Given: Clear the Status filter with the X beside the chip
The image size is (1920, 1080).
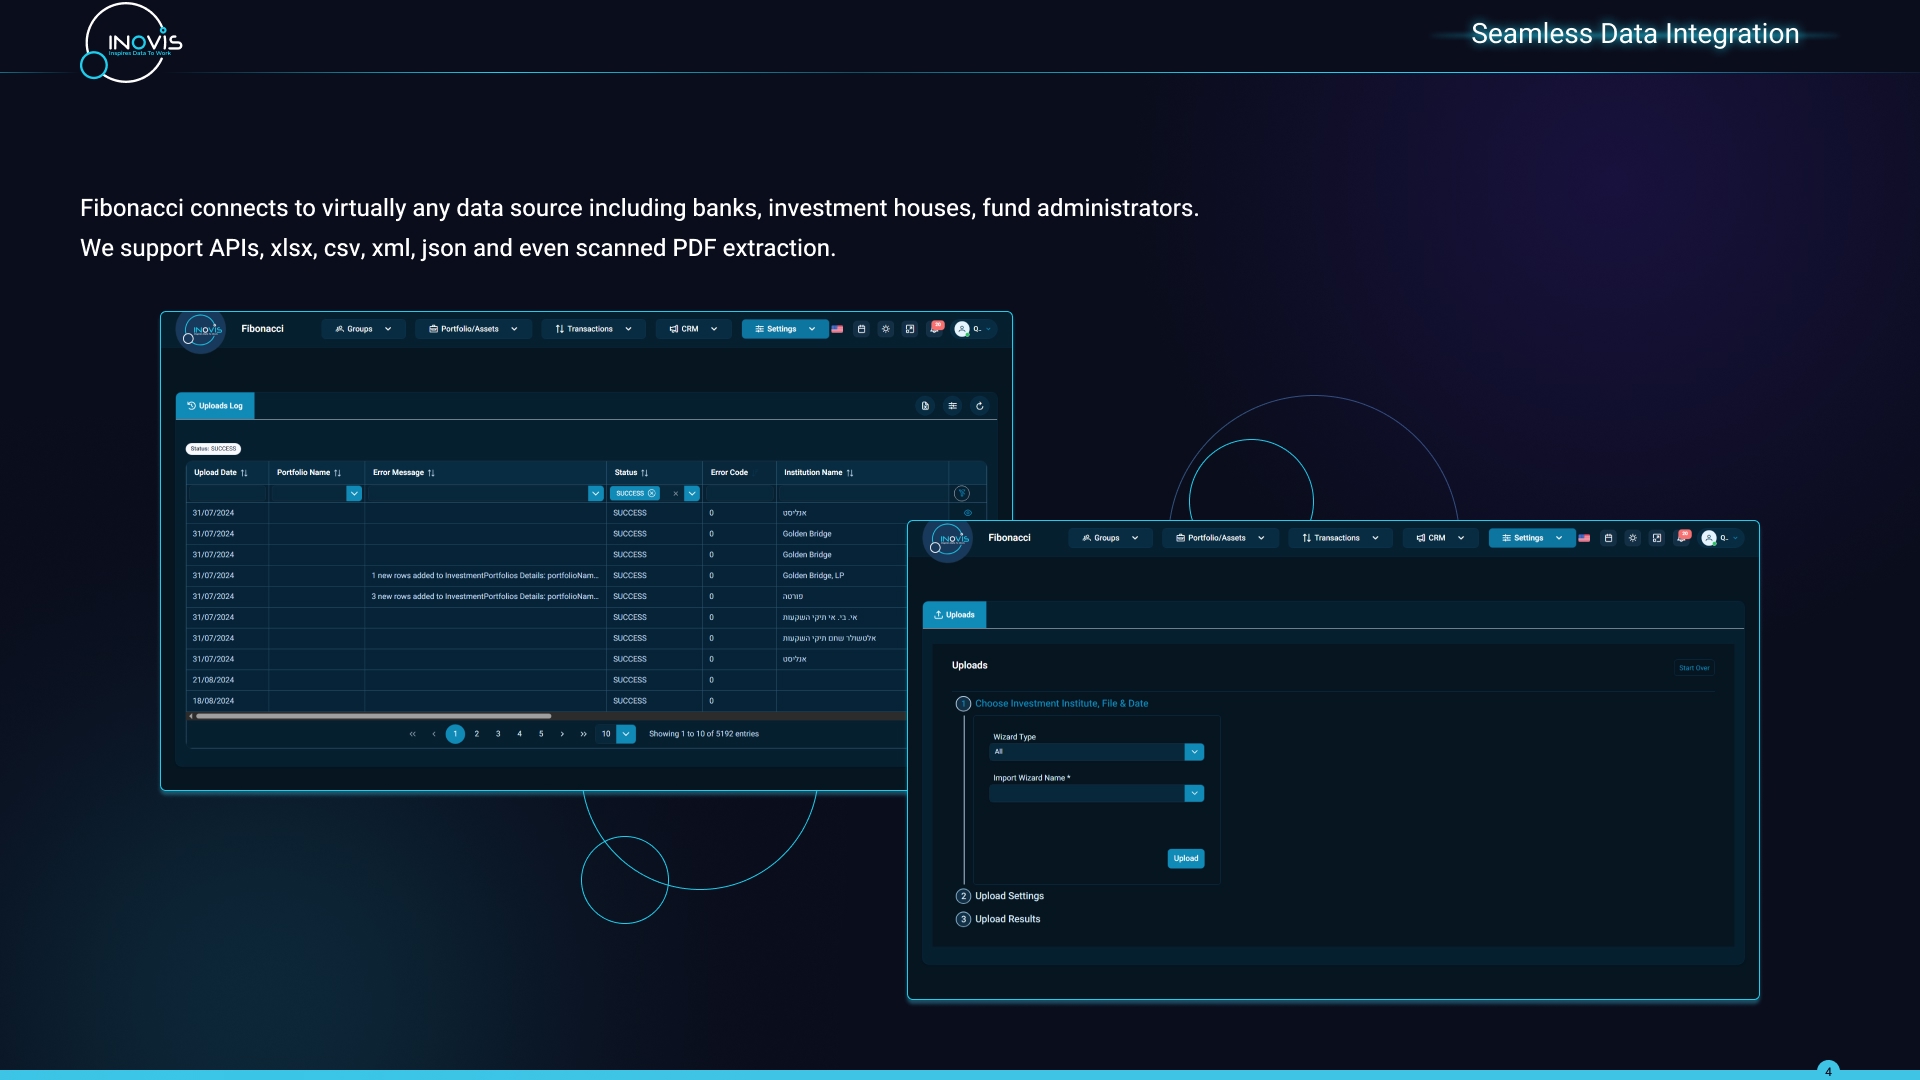Looking at the screenshot, I should click(x=676, y=494).
